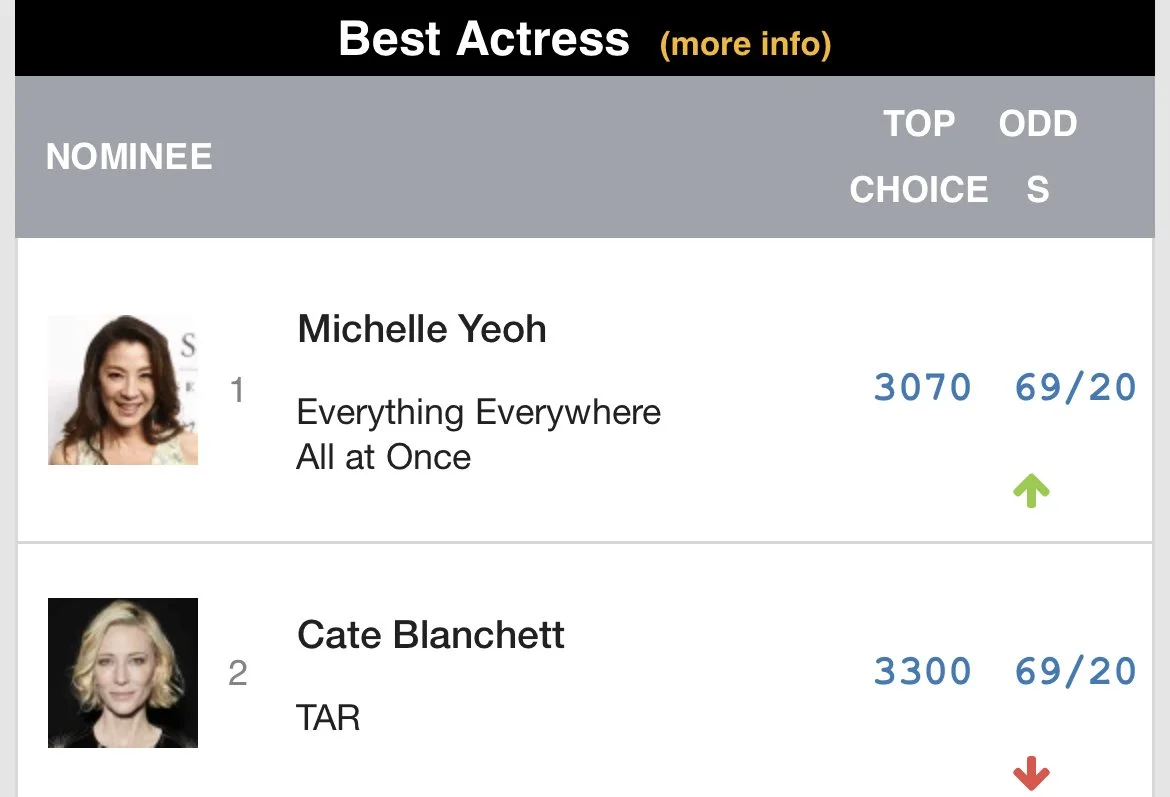Select the red down arrow icon
The width and height of the screenshot is (1170, 797).
coord(1031,773)
